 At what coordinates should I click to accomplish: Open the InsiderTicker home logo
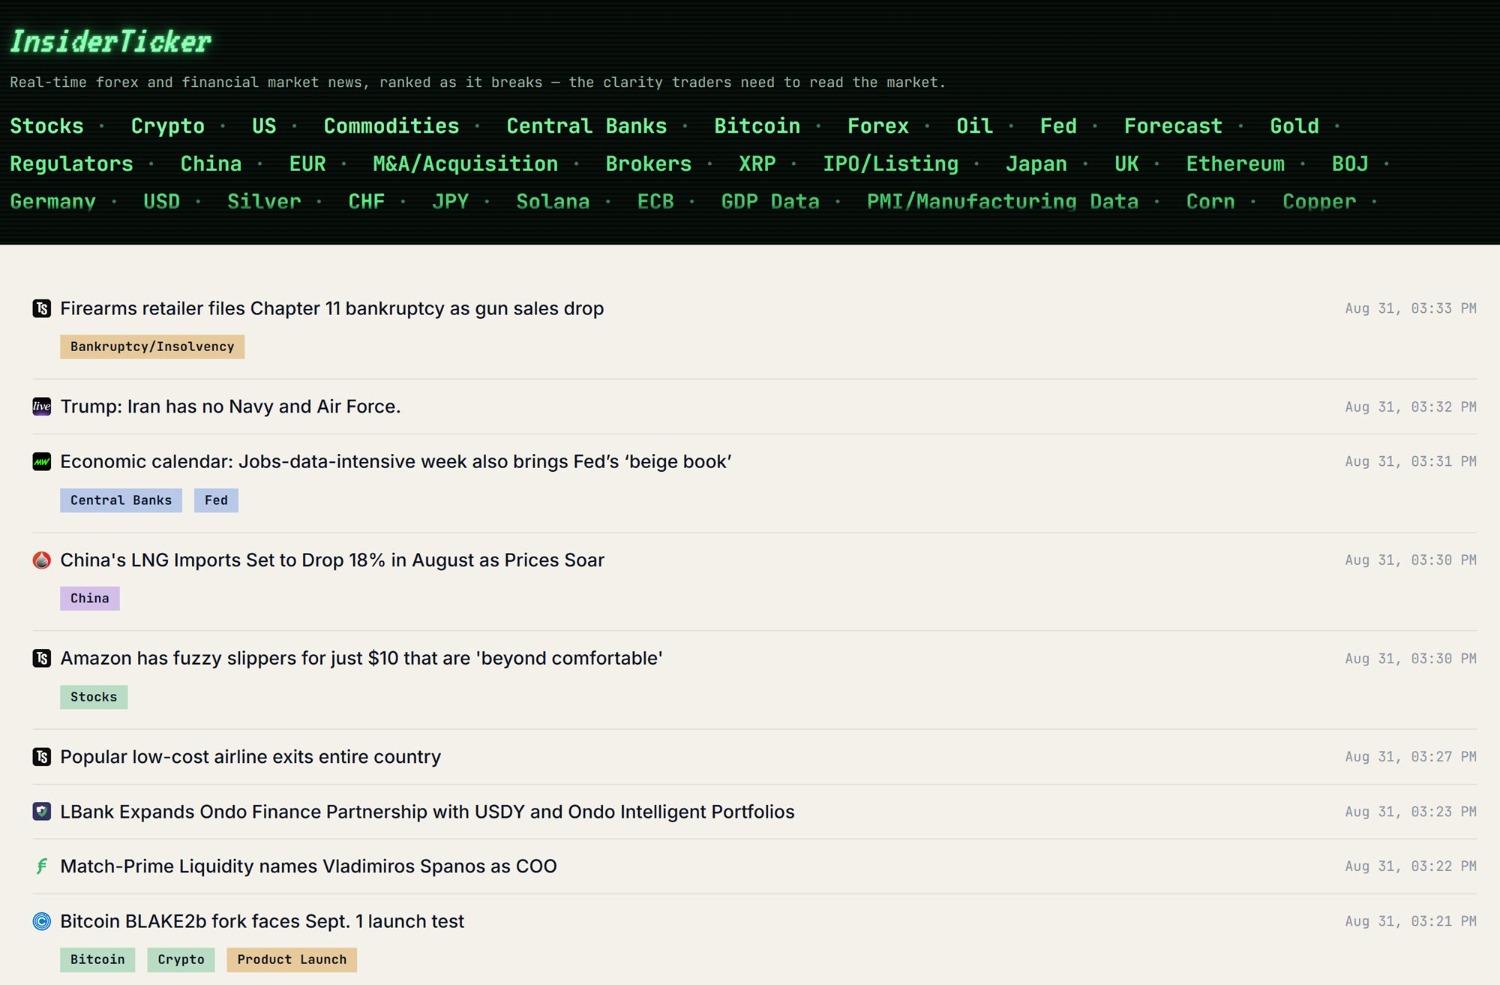[110, 41]
